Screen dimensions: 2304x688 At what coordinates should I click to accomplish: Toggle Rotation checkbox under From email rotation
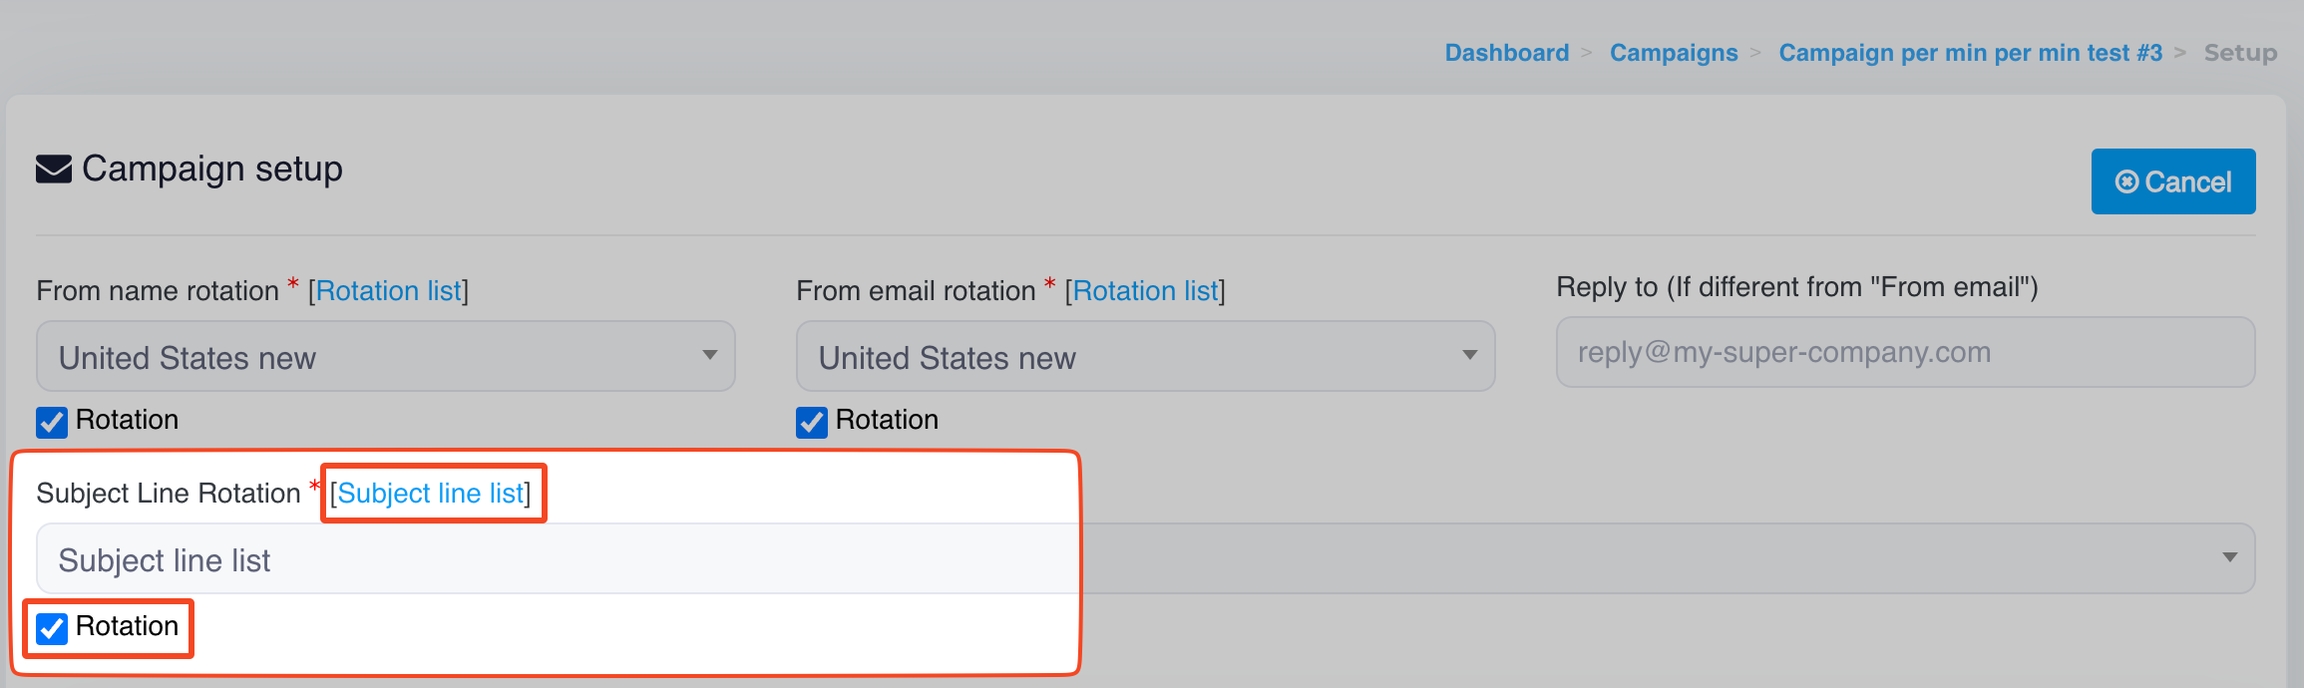coord(812,422)
